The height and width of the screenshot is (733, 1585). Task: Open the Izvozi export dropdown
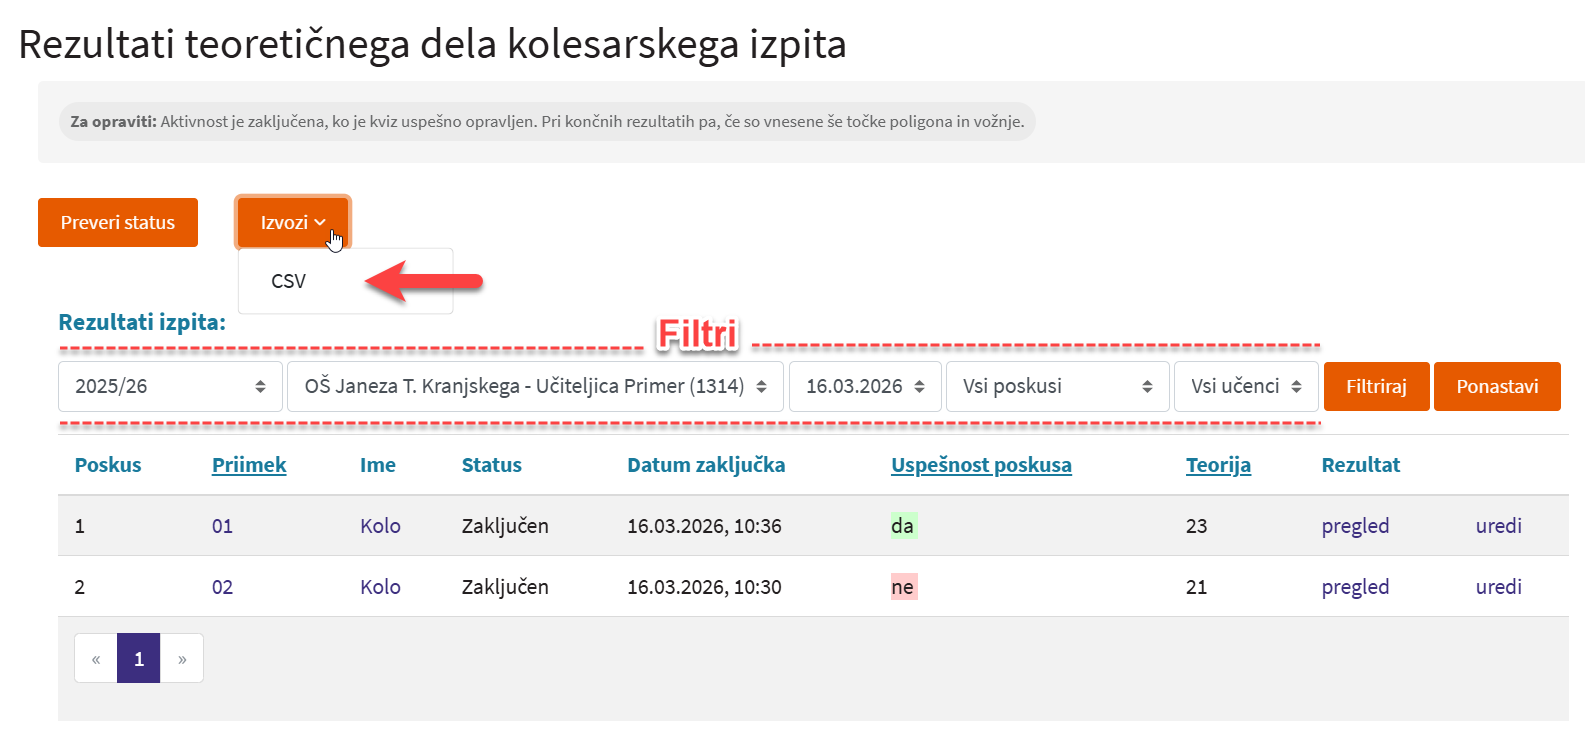coord(292,222)
